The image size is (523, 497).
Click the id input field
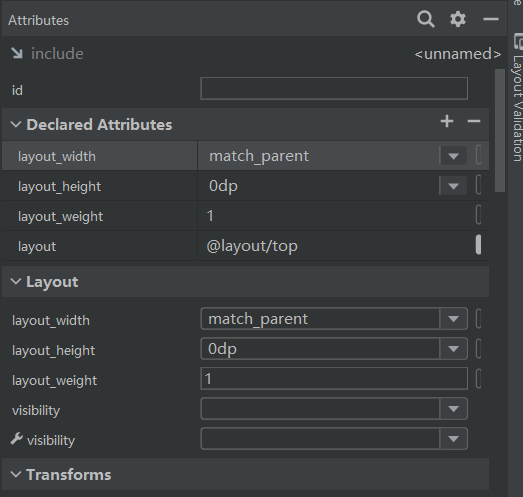click(x=334, y=89)
